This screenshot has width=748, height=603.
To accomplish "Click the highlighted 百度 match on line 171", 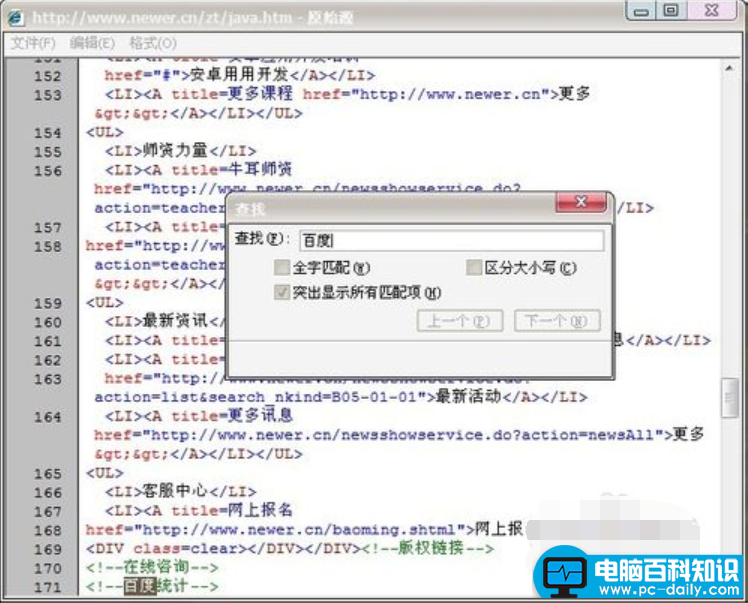I will pos(140,586).
